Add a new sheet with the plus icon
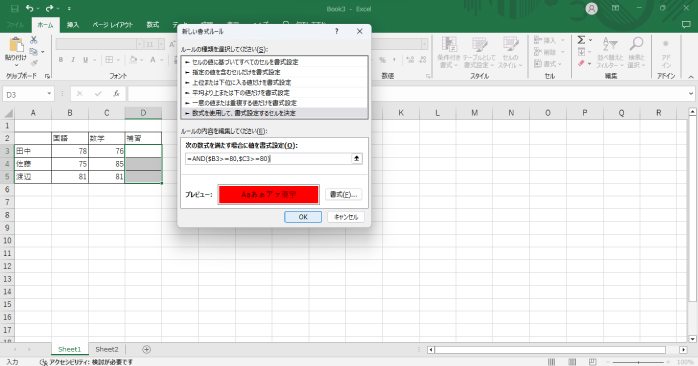Image resolution: width=698 pixels, height=366 pixels. coord(146,350)
